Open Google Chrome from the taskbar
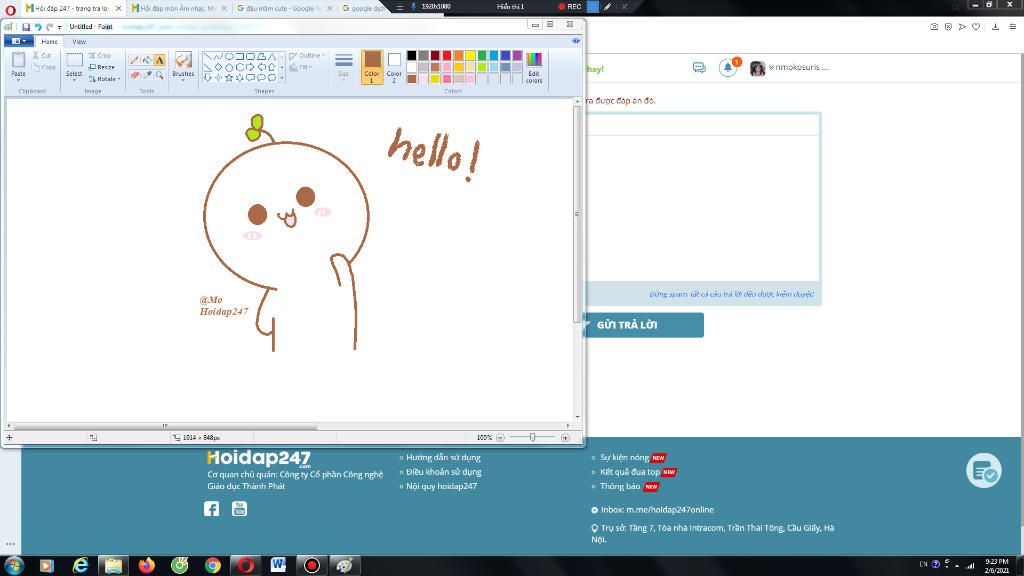1024x576 pixels. click(x=213, y=565)
